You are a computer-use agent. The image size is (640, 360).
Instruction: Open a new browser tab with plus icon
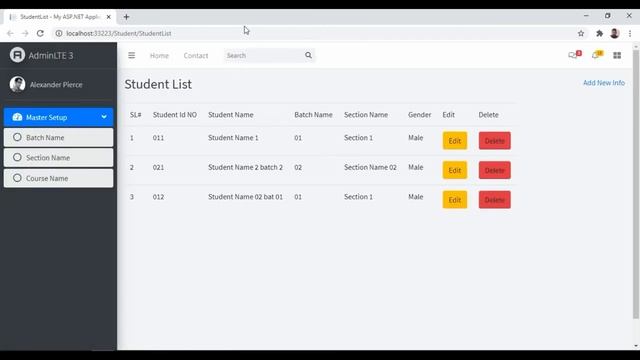point(127,17)
